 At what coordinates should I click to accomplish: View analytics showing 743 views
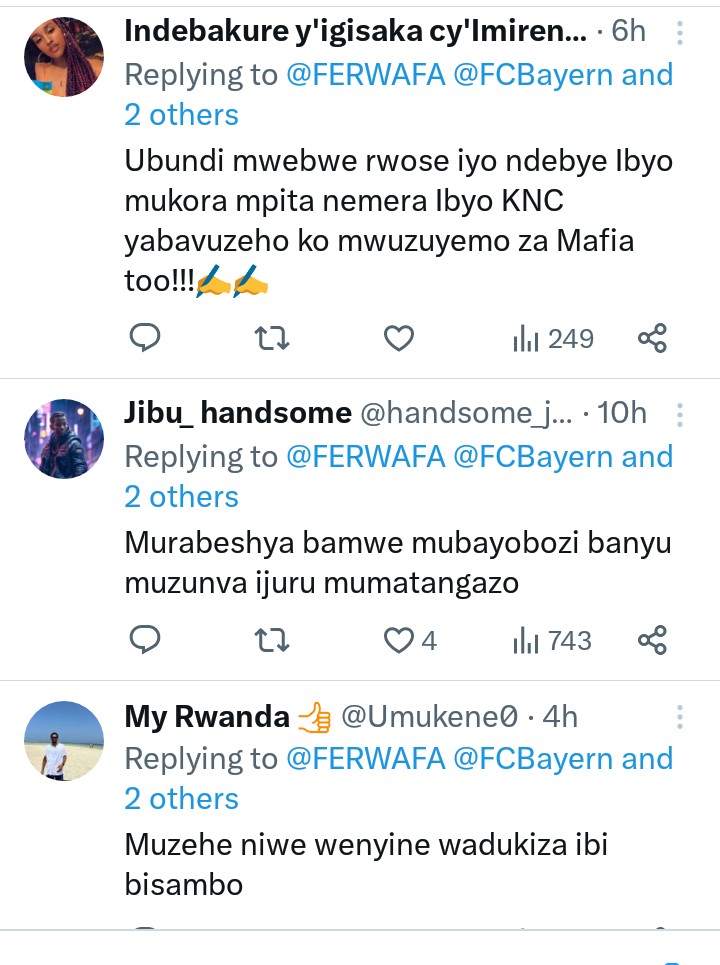click(x=553, y=640)
